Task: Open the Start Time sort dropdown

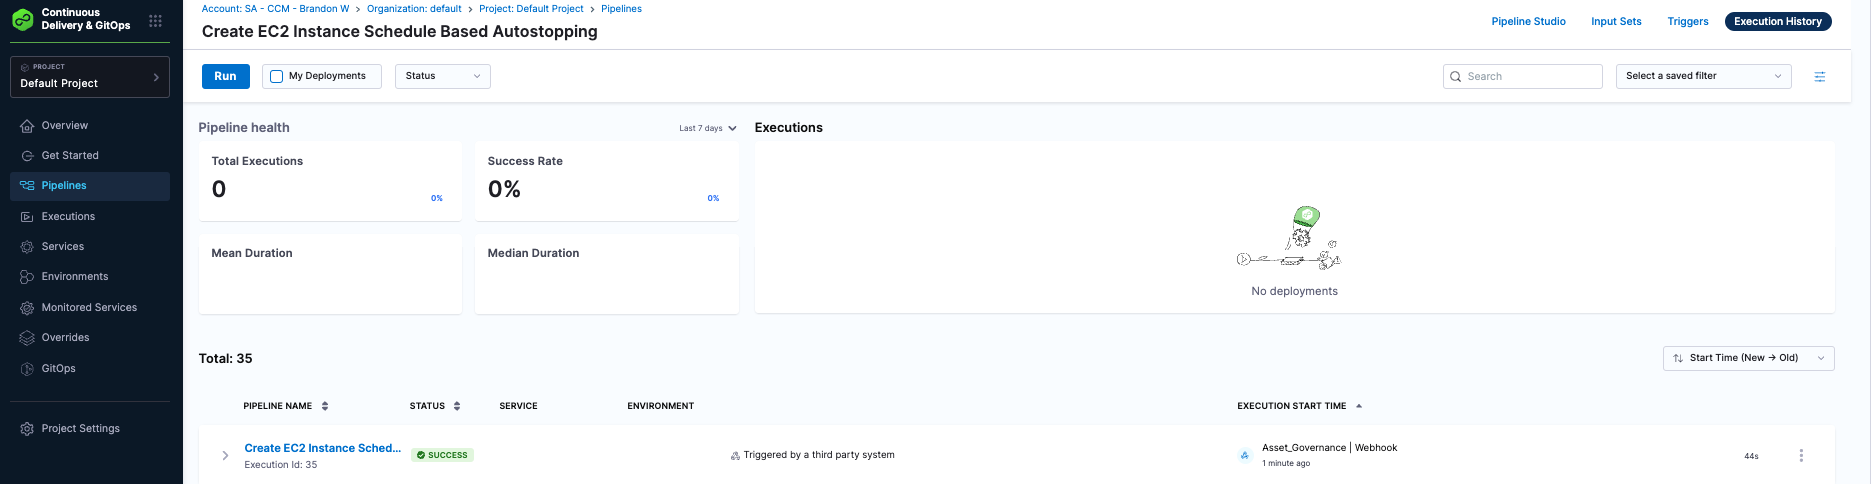Action: tap(1747, 358)
